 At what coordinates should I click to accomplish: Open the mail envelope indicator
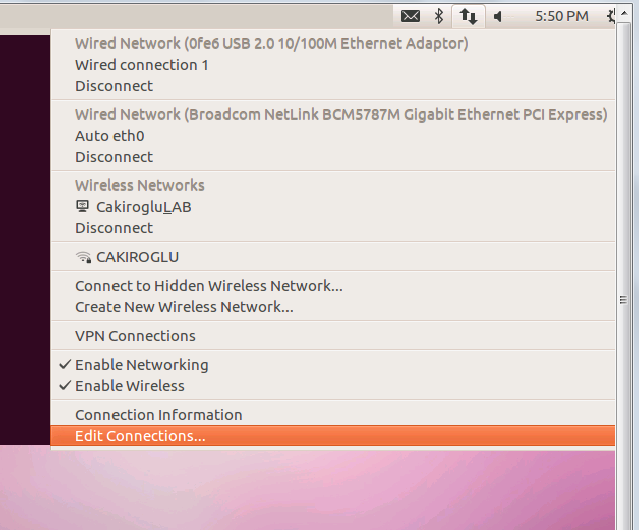click(410, 16)
